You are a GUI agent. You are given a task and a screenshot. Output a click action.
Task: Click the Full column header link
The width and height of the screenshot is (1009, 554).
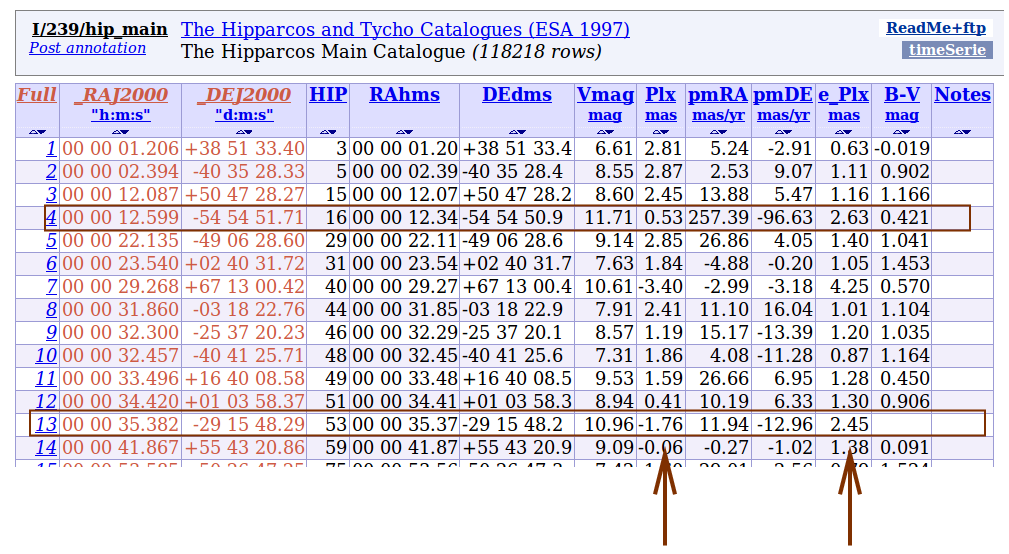point(37,95)
